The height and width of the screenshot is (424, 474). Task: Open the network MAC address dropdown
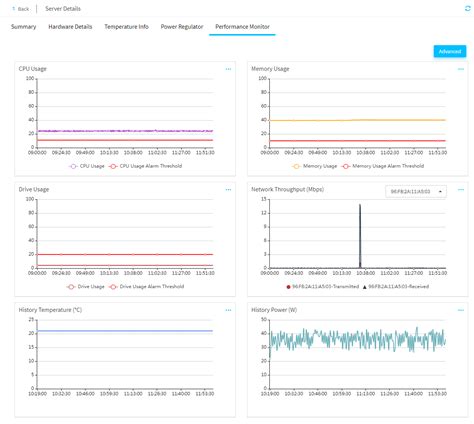416,191
